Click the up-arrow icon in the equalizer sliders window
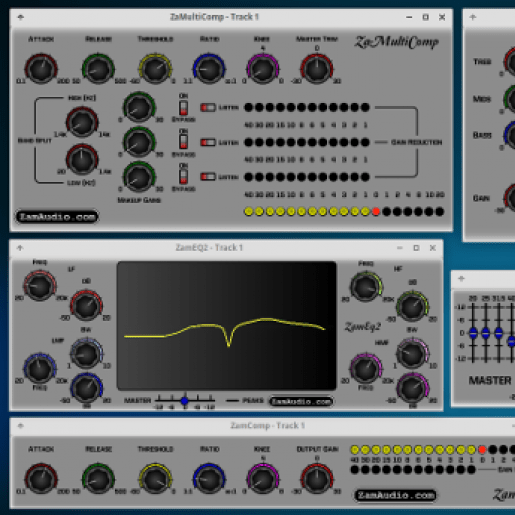 point(461,279)
